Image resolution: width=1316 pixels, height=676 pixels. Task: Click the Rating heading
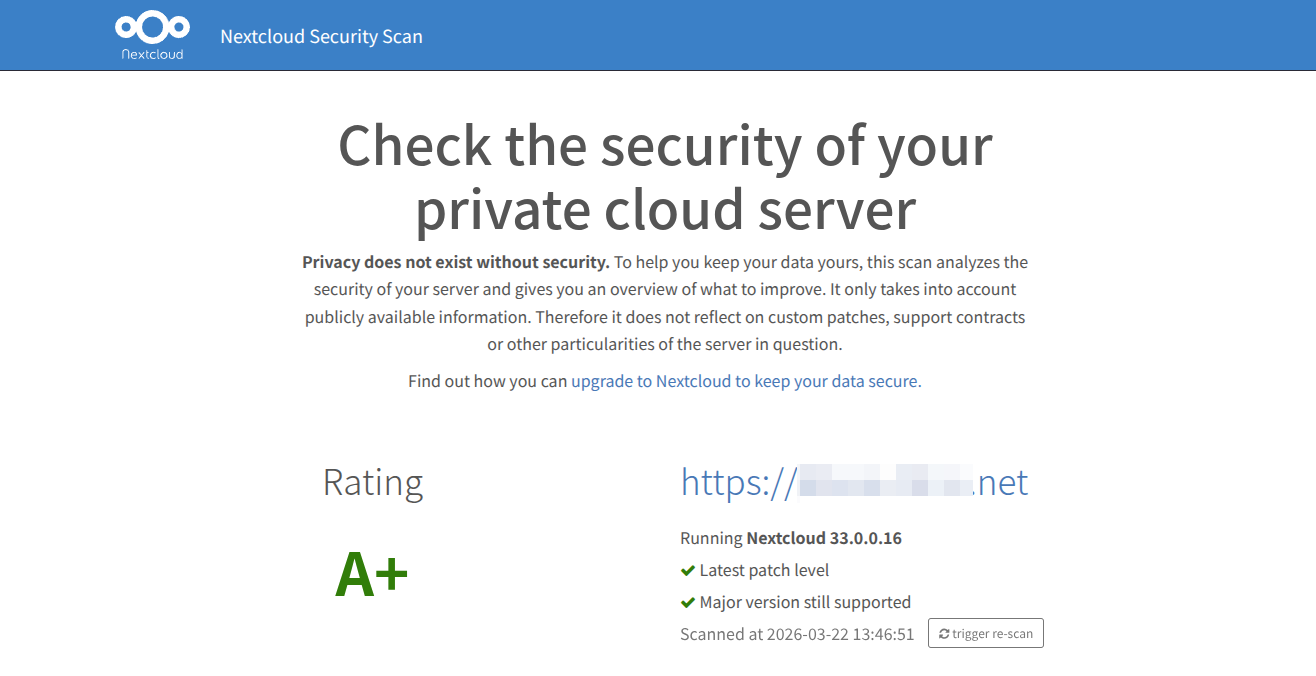click(373, 482)
